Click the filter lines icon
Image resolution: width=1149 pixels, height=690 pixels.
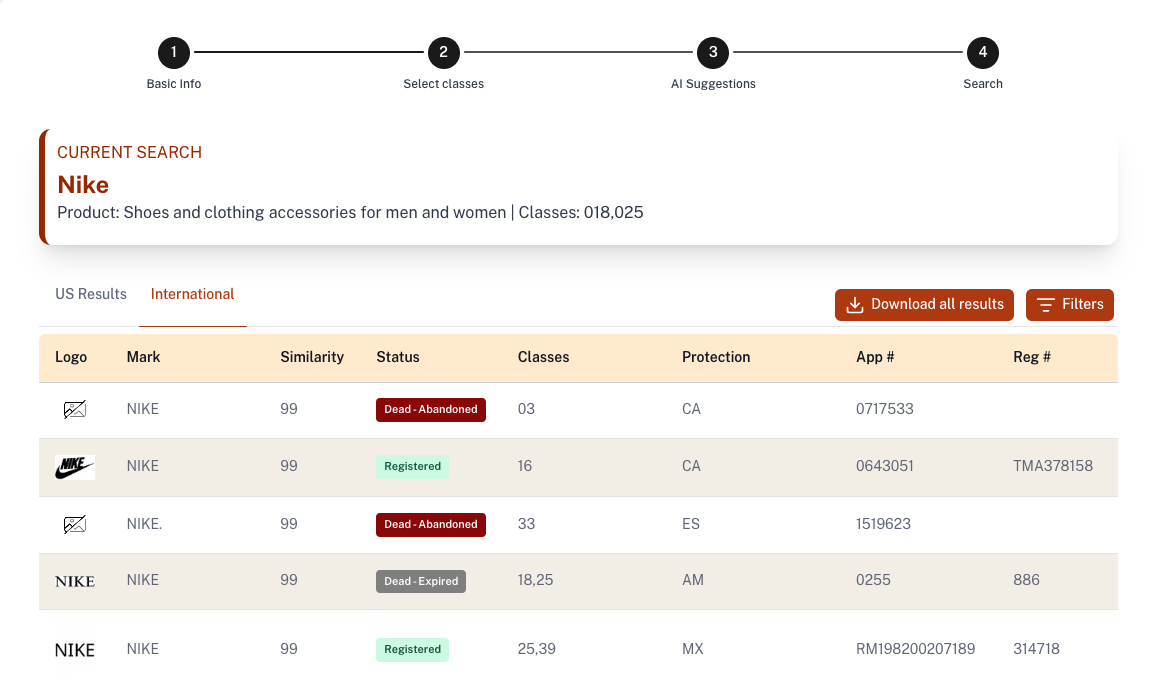click(x=1046, y=305)
